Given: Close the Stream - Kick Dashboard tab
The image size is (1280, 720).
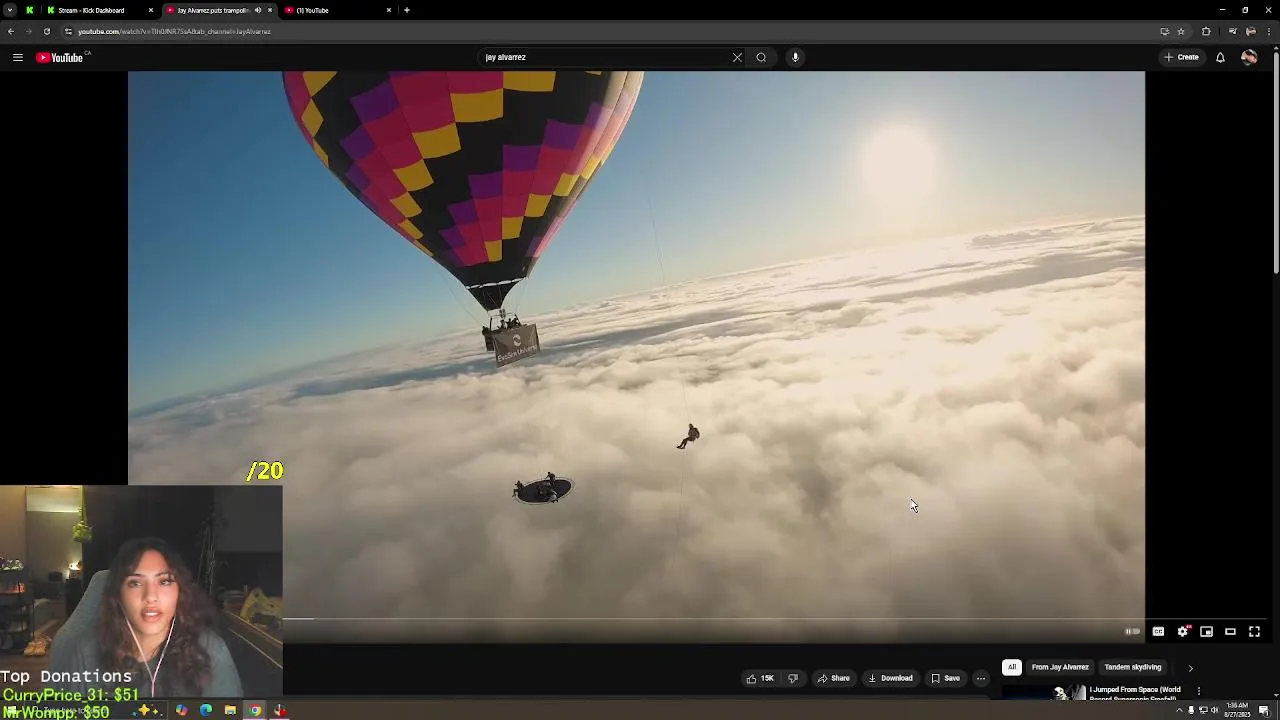Looking at the screenshot, I should [151, 10].
